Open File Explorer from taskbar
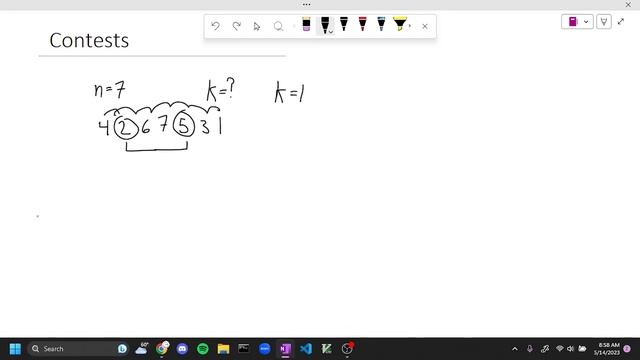The image size is (640, 360). [x=223, y=349]
